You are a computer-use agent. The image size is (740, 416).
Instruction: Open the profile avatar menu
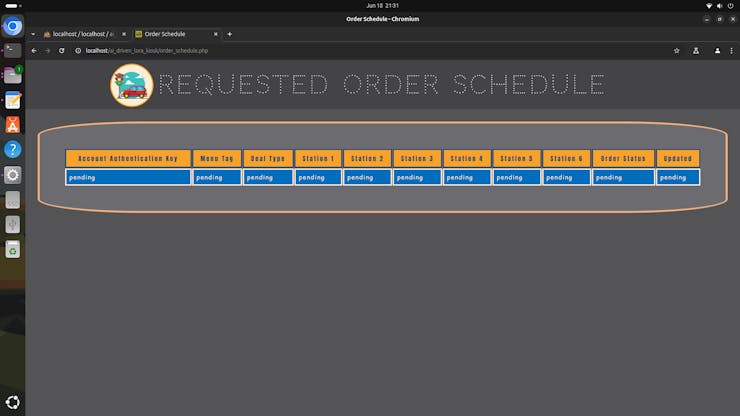(x=717, y=51)
